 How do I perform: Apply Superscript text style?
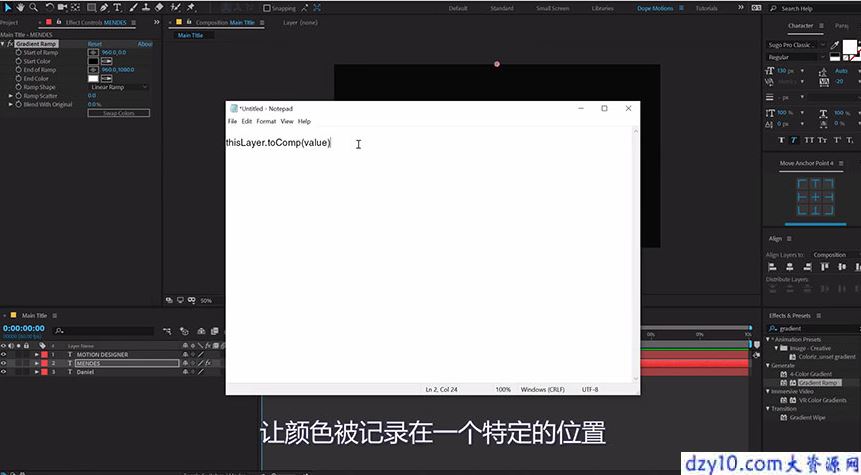point(837,140)
